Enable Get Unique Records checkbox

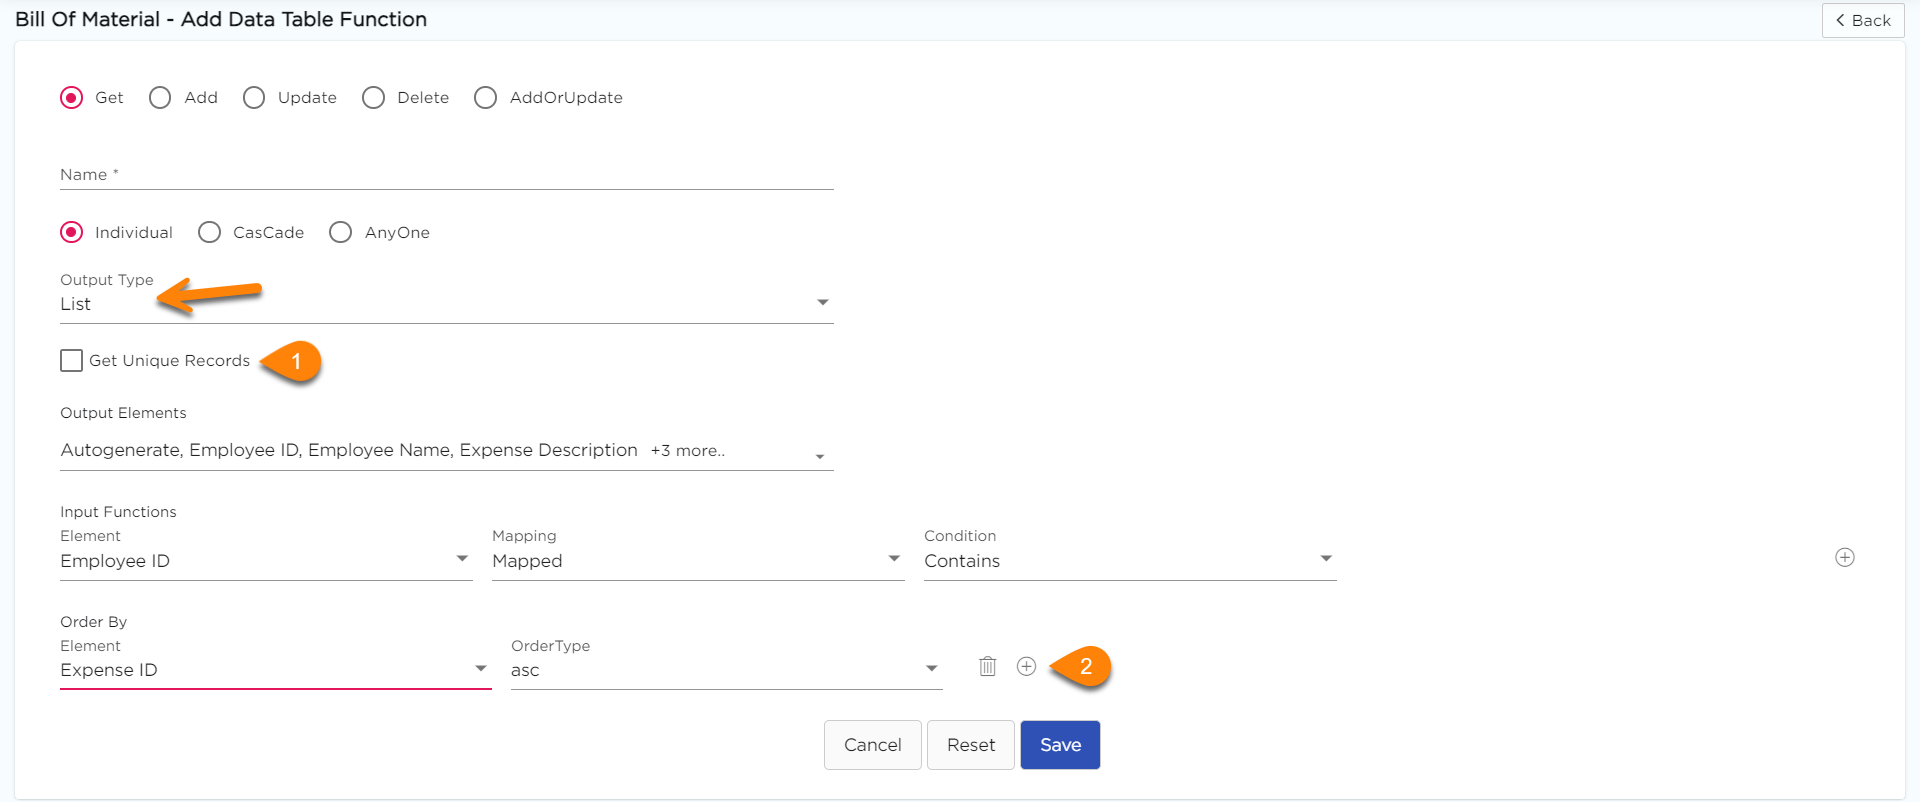pos(72,360)
